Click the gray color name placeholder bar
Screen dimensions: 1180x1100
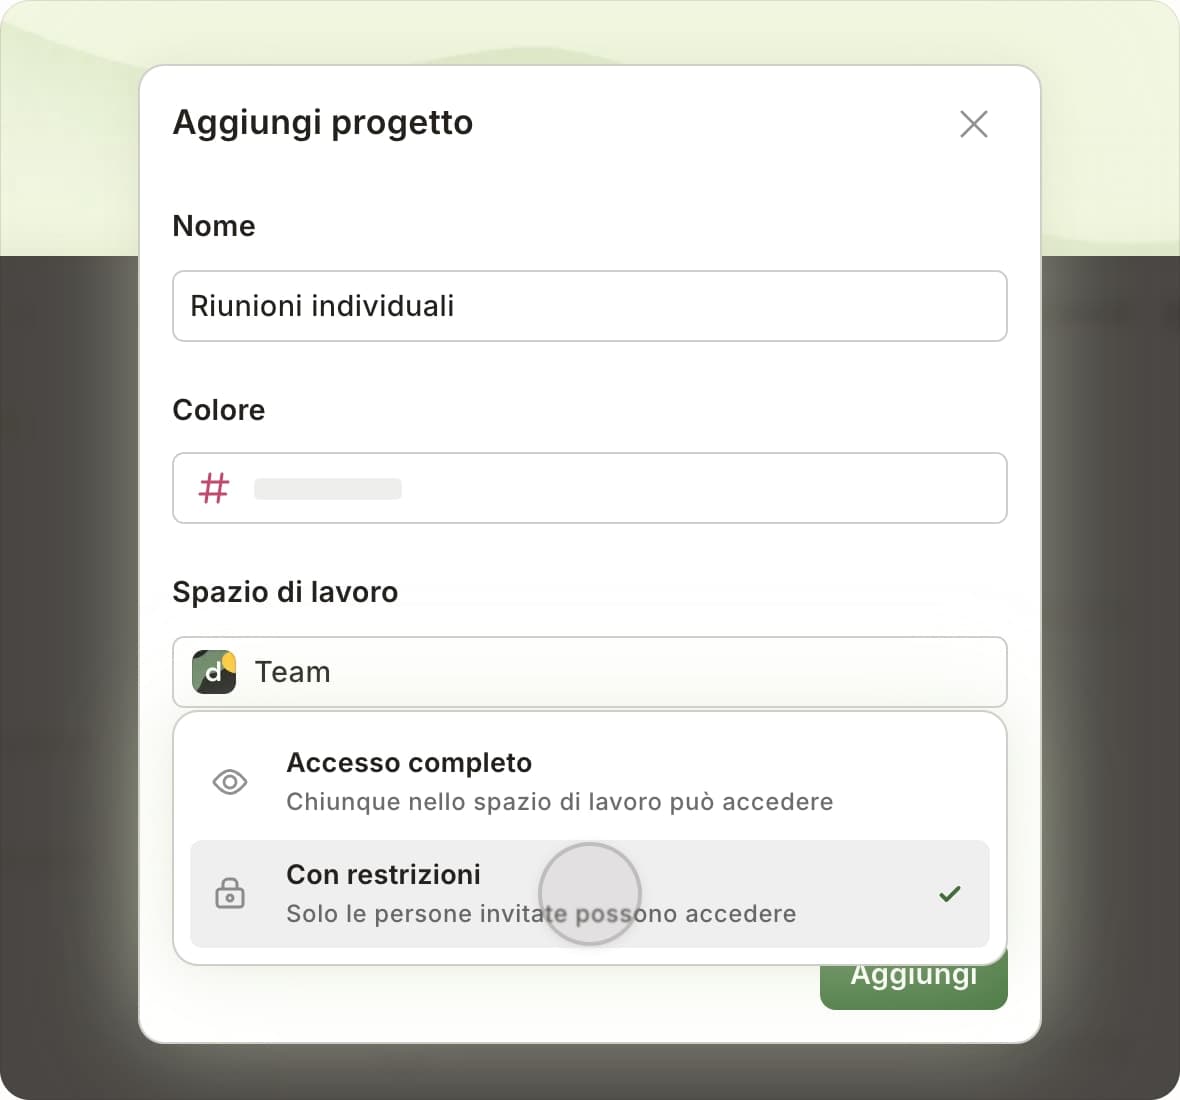(327, 489)
